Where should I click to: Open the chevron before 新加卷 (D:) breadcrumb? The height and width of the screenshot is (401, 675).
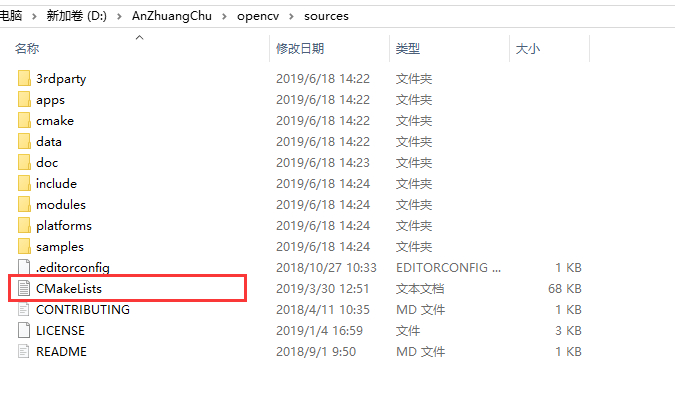coord(34,16)
